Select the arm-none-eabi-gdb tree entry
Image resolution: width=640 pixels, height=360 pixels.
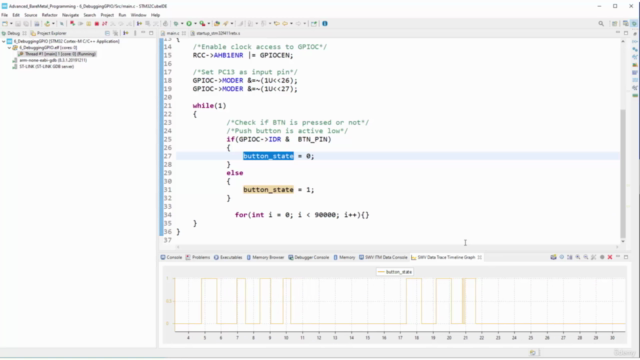click(x=50, y=60)
